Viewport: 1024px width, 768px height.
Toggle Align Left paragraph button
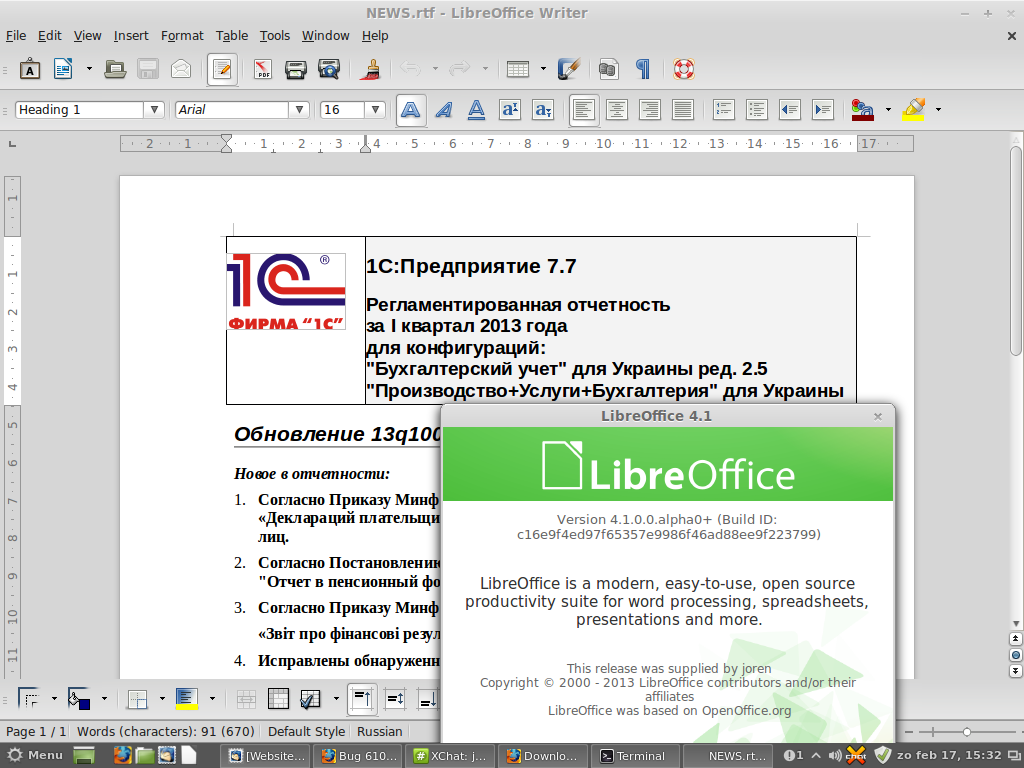tap(584, 110)
